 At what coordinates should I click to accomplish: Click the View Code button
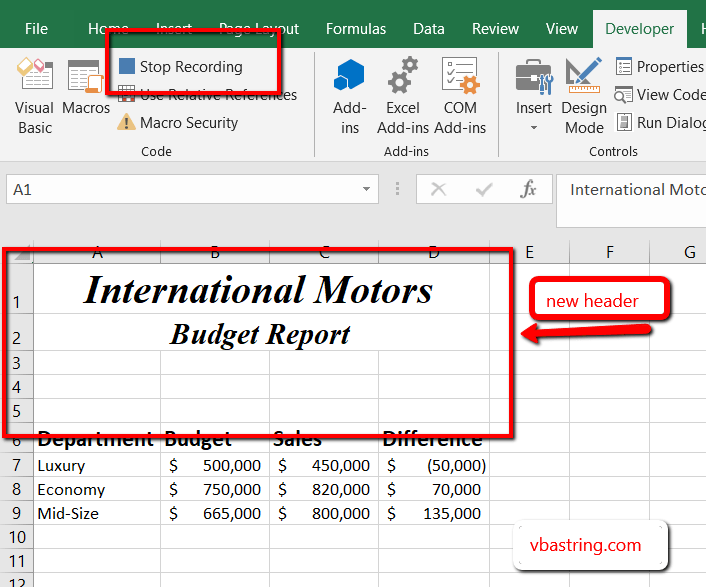(660, 95)
